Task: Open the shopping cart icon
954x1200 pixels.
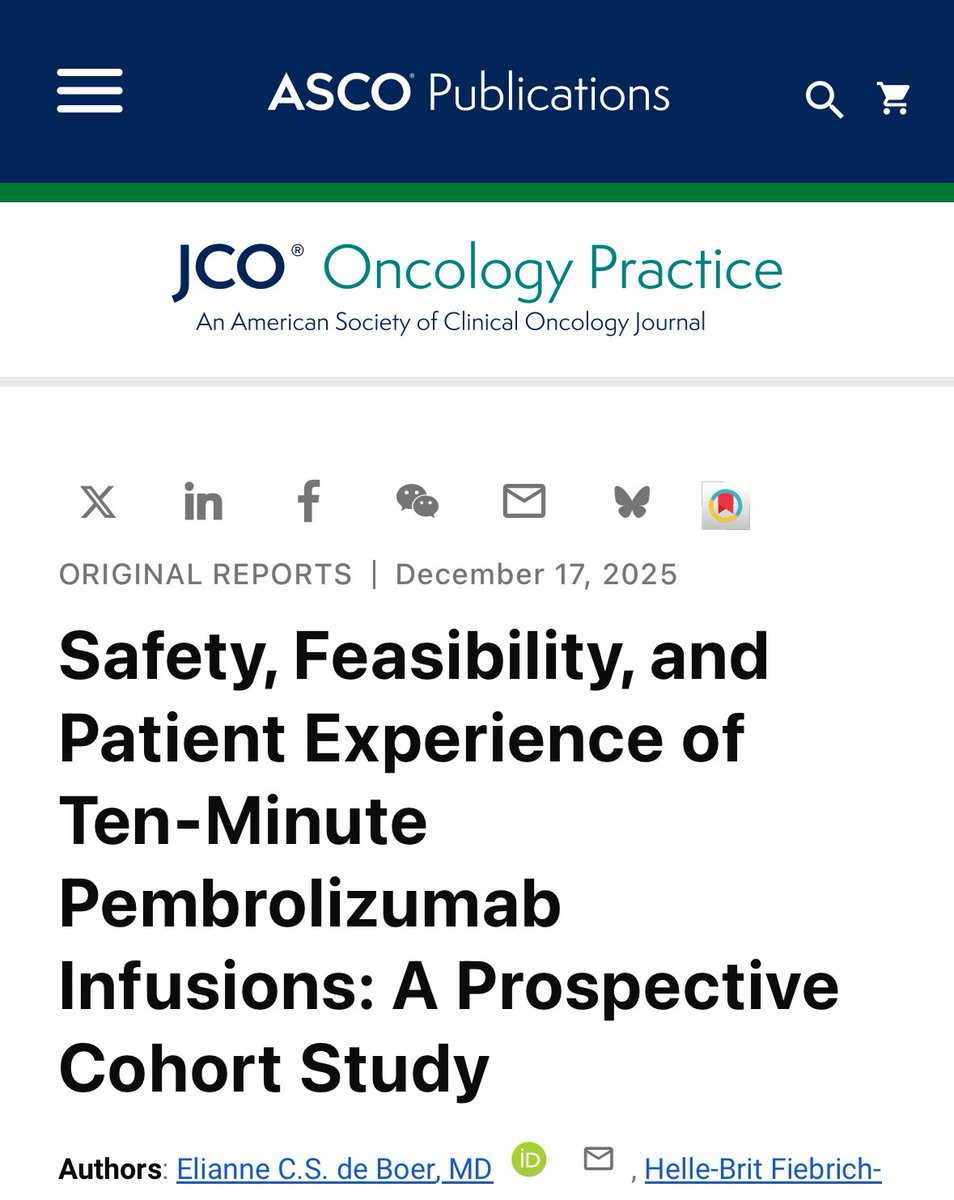Action: 894,98
